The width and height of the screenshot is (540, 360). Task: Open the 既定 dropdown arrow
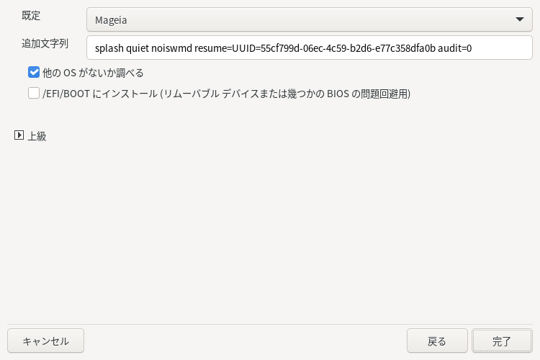pyautogui.click(x=519, y=19)
